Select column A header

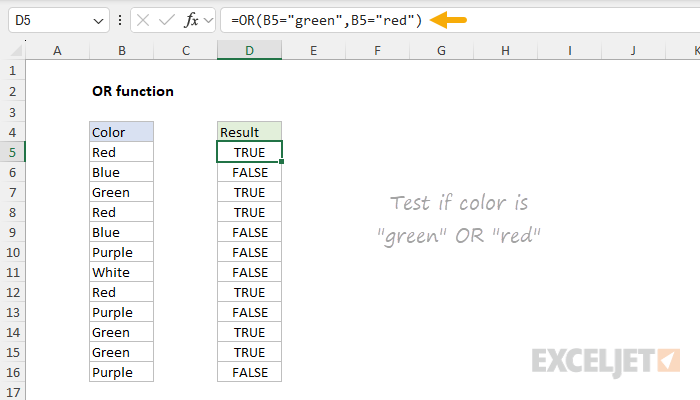57,50
